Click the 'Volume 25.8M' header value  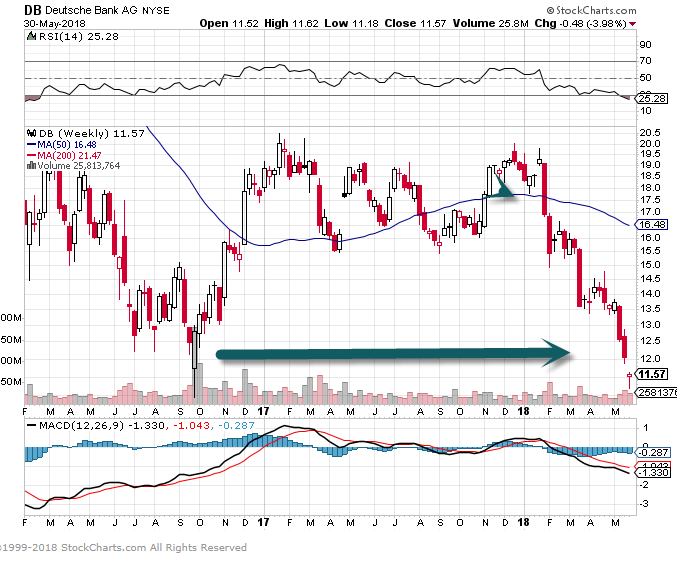pyautogui.click(x=490, y=23)
